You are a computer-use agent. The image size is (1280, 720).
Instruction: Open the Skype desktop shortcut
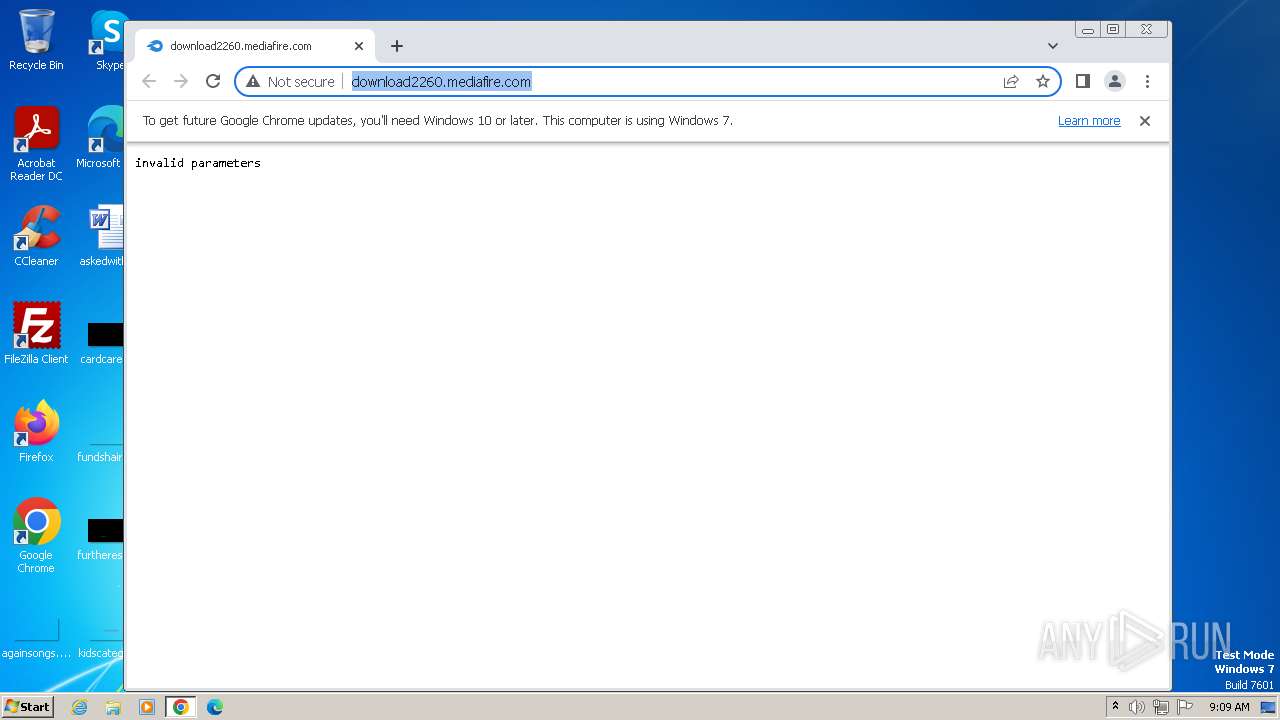(108, 40)
